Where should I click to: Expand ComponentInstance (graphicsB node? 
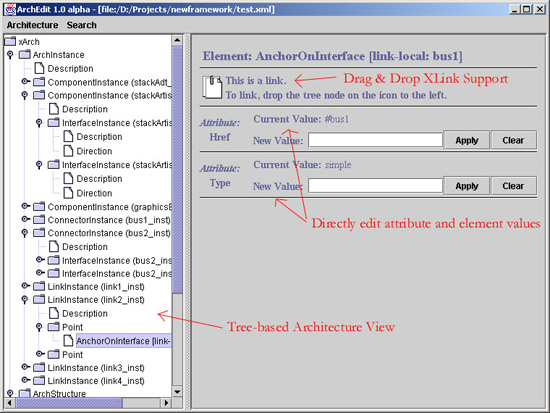click(x=25, y=206)
